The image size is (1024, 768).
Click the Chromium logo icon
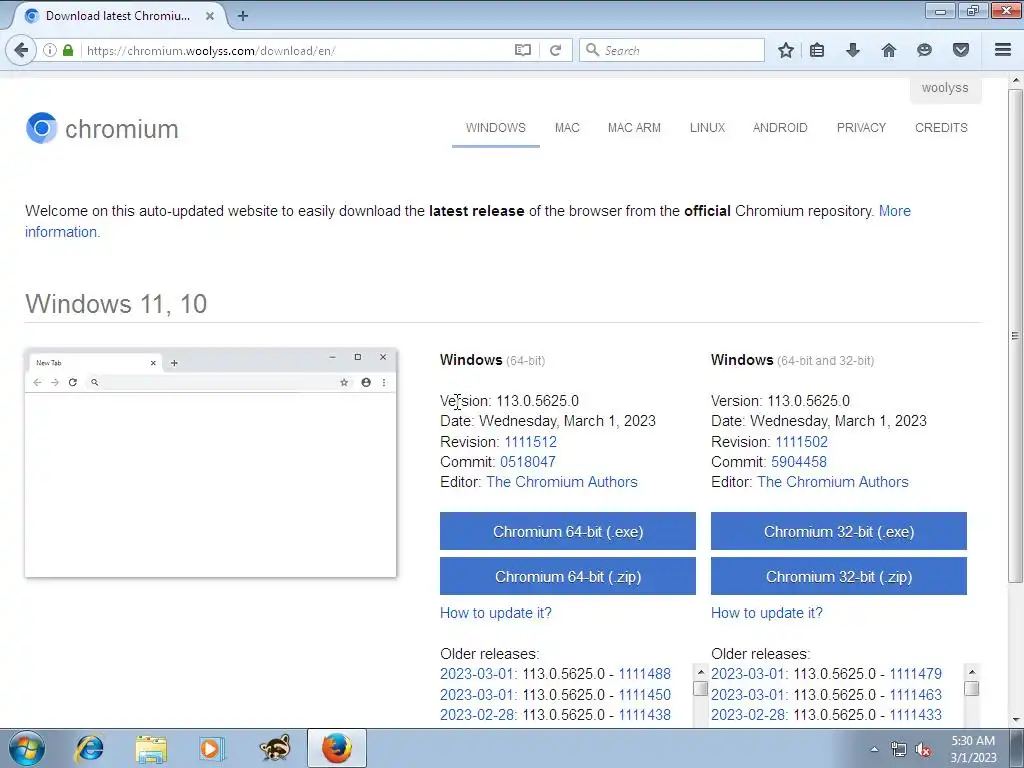point(42,128)
